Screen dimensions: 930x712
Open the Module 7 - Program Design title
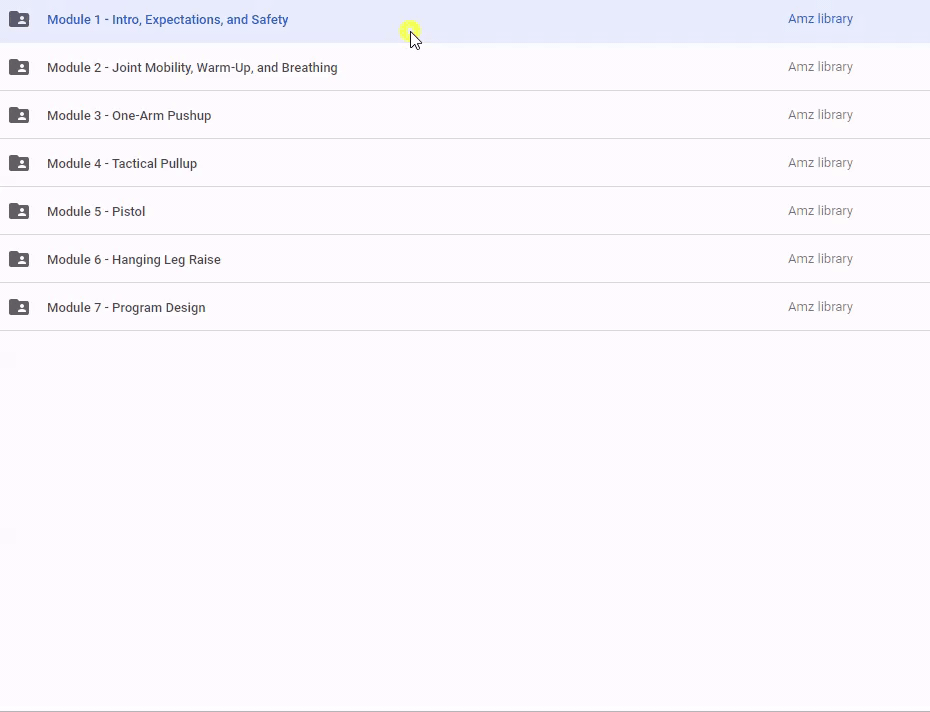[126, 307]
